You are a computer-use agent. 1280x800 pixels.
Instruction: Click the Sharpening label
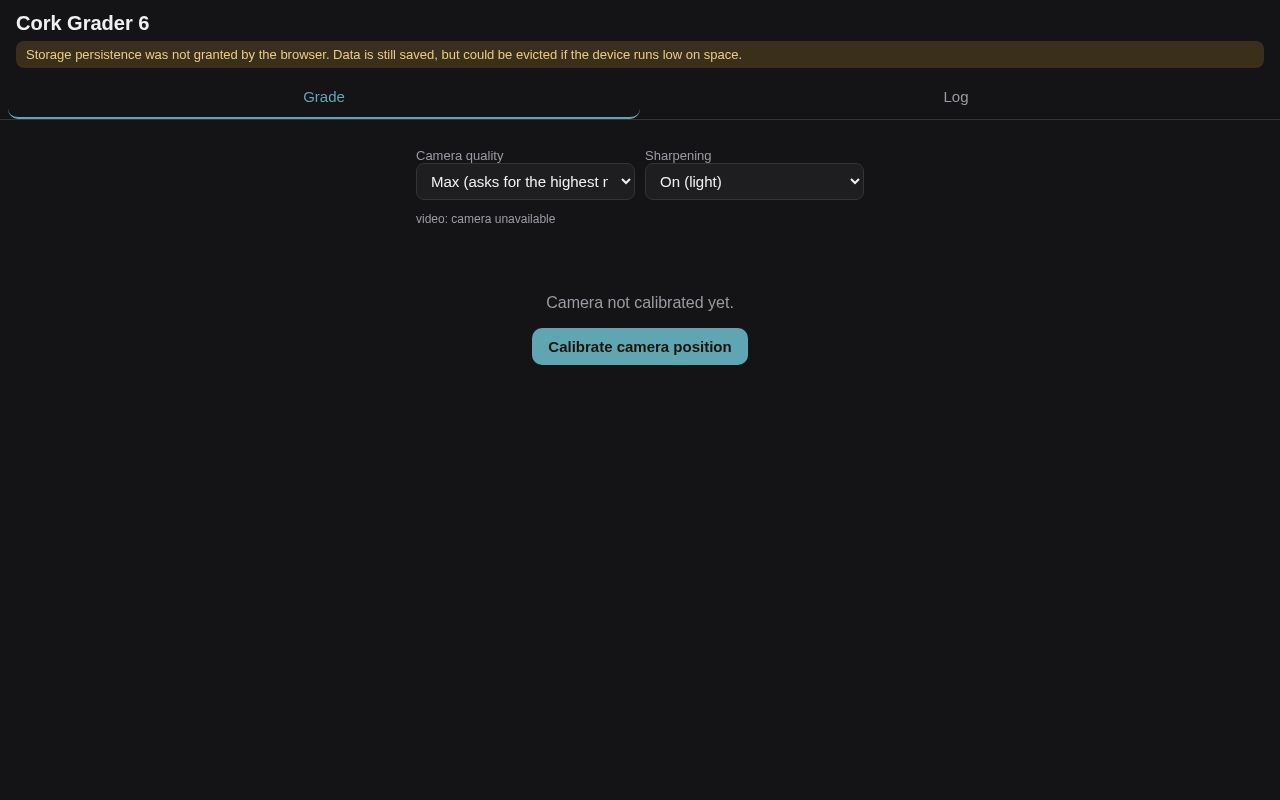pyautogui.click(x=678, y=155)
